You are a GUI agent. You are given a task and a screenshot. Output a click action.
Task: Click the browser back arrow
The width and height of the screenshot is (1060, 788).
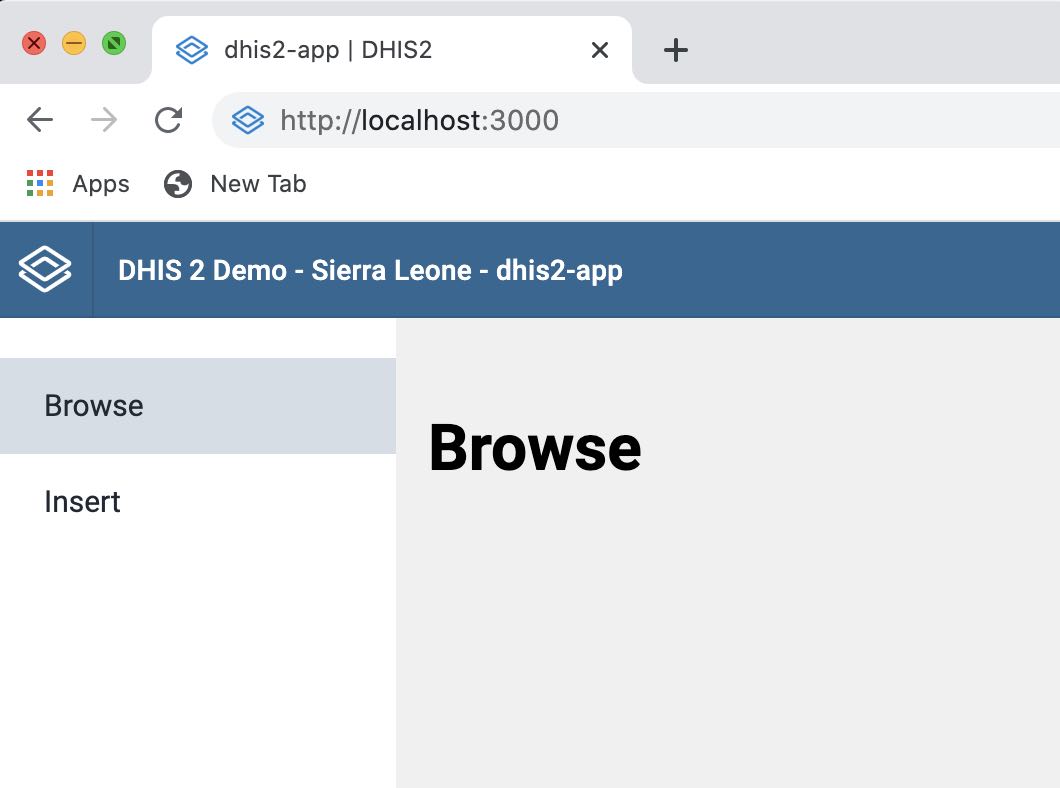point(40,120)
